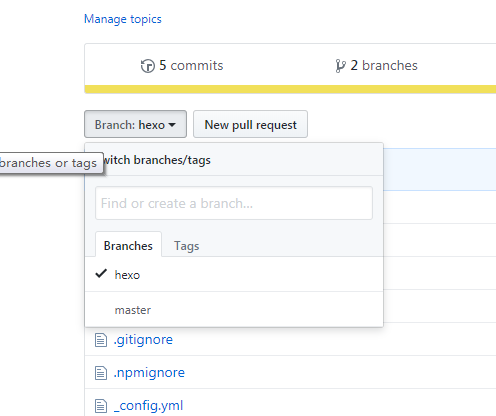496x416 pixels.
Task: Open the Manage topics link
Action: [123, 19]
